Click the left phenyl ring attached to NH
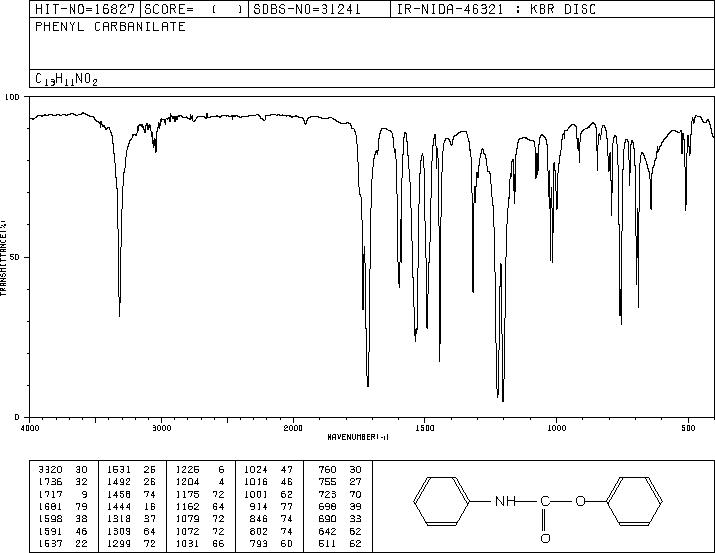The width and height of the screenshot is (715, 553). point(442,501)
